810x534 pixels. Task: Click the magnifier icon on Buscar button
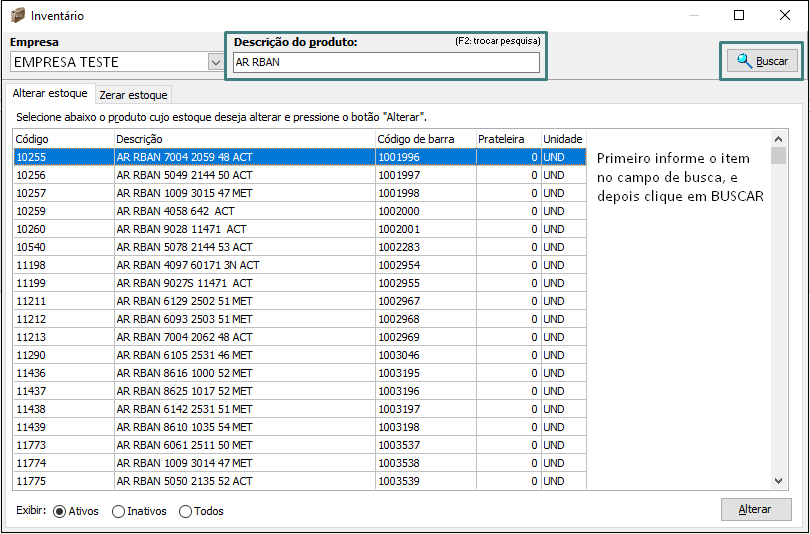744,61
